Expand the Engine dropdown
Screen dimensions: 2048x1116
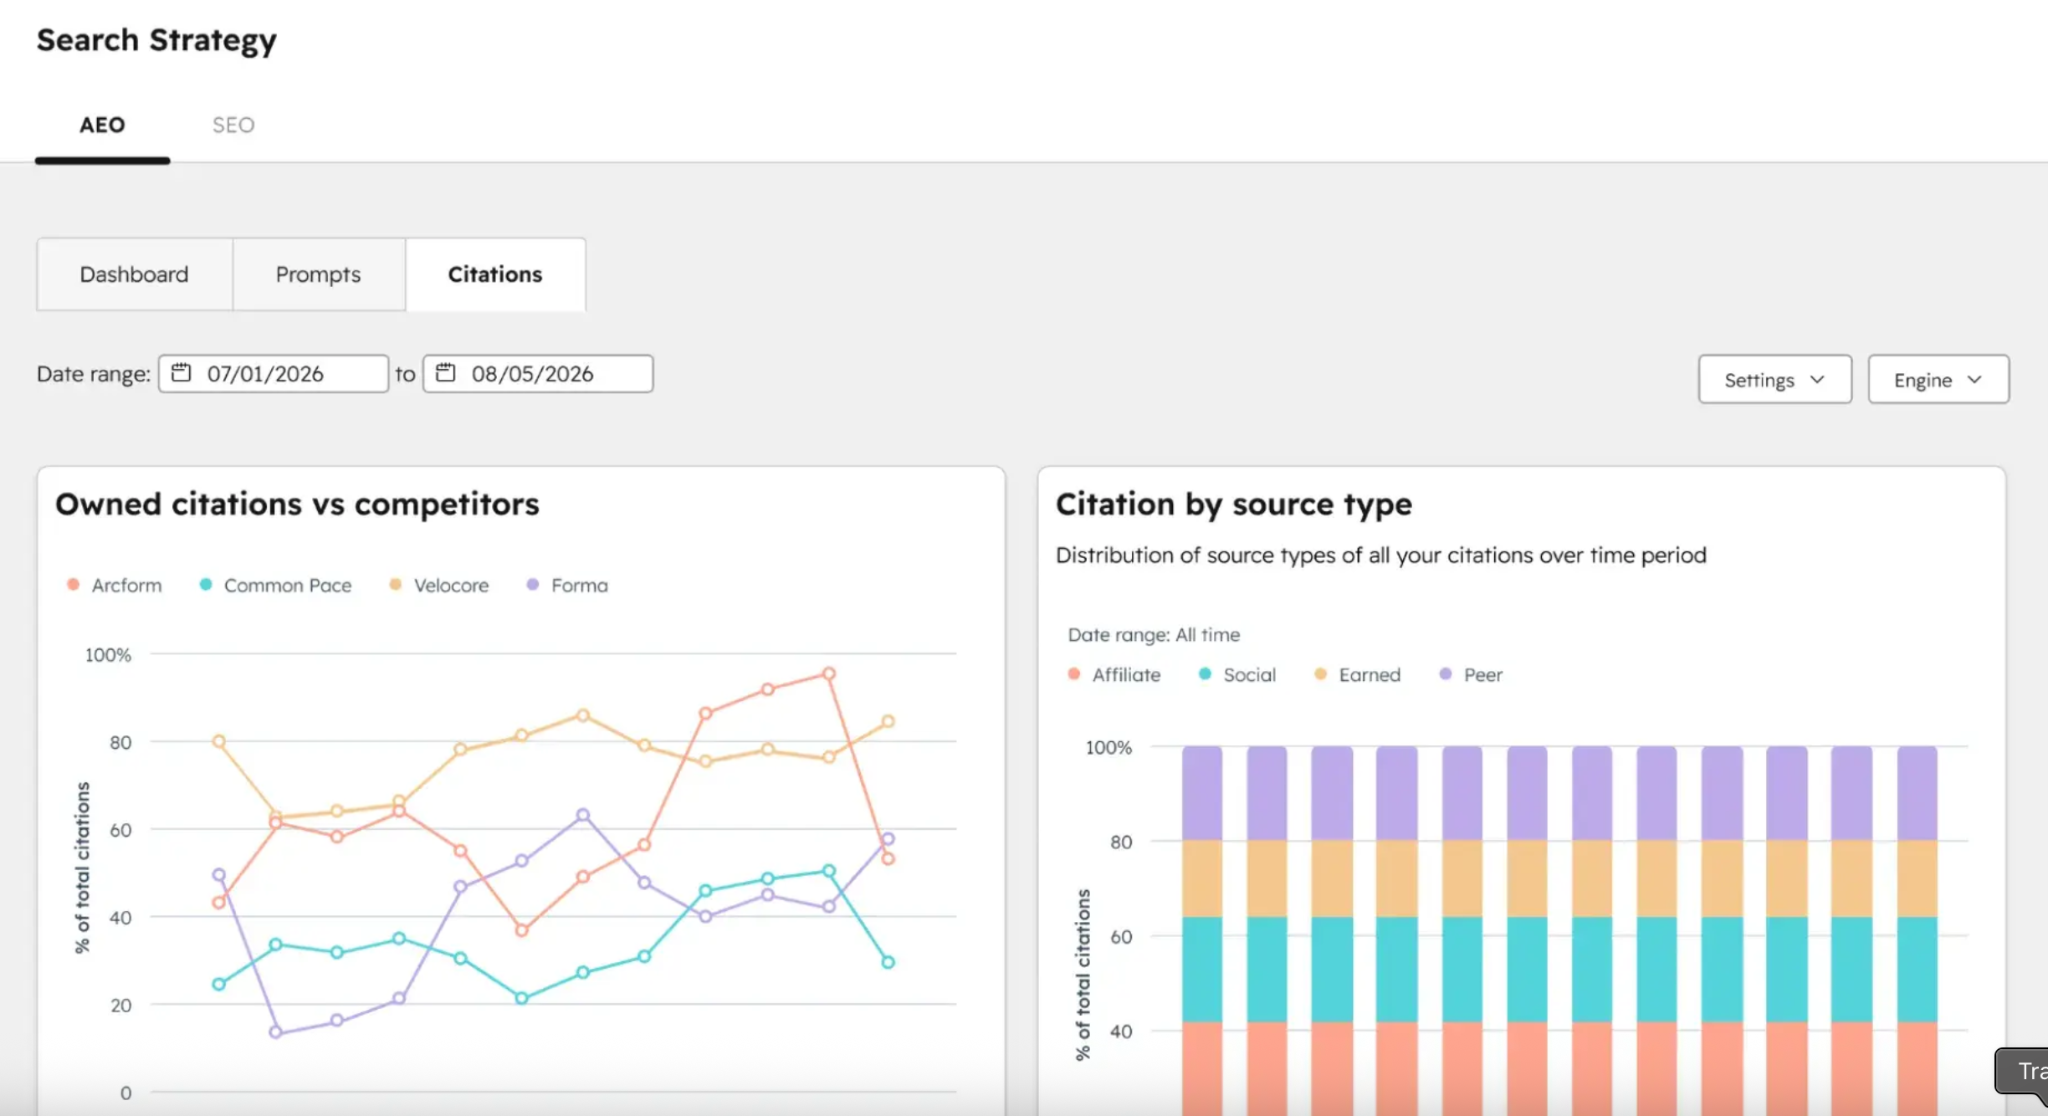click(1938, 379)
